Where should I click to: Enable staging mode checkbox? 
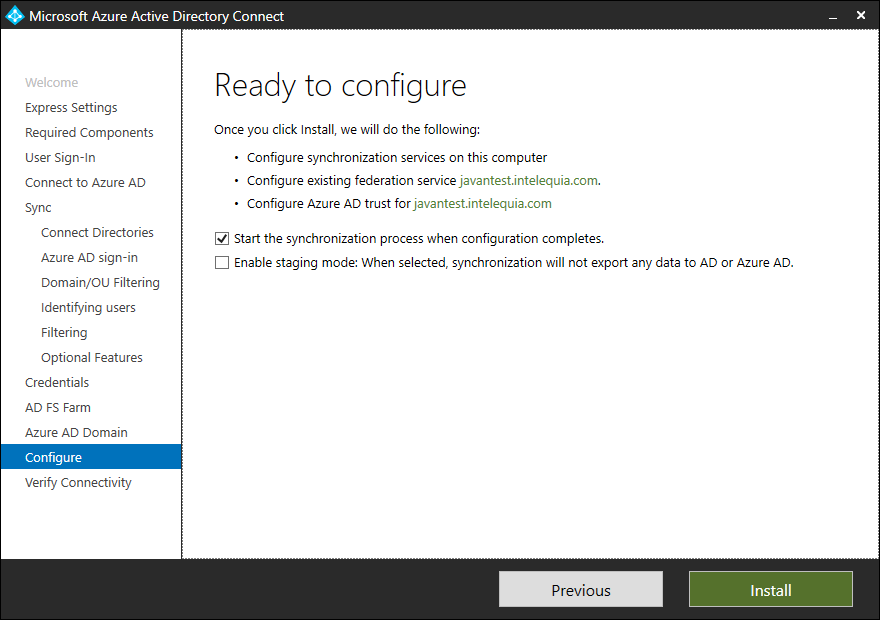(222, 262)
